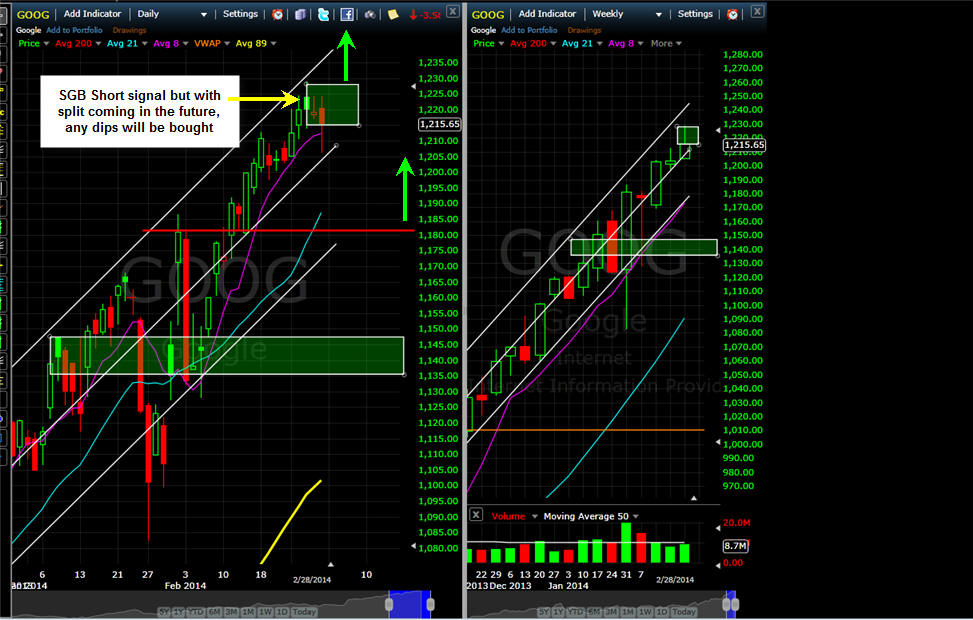Click the Twitter share icon

click(323, 14)
